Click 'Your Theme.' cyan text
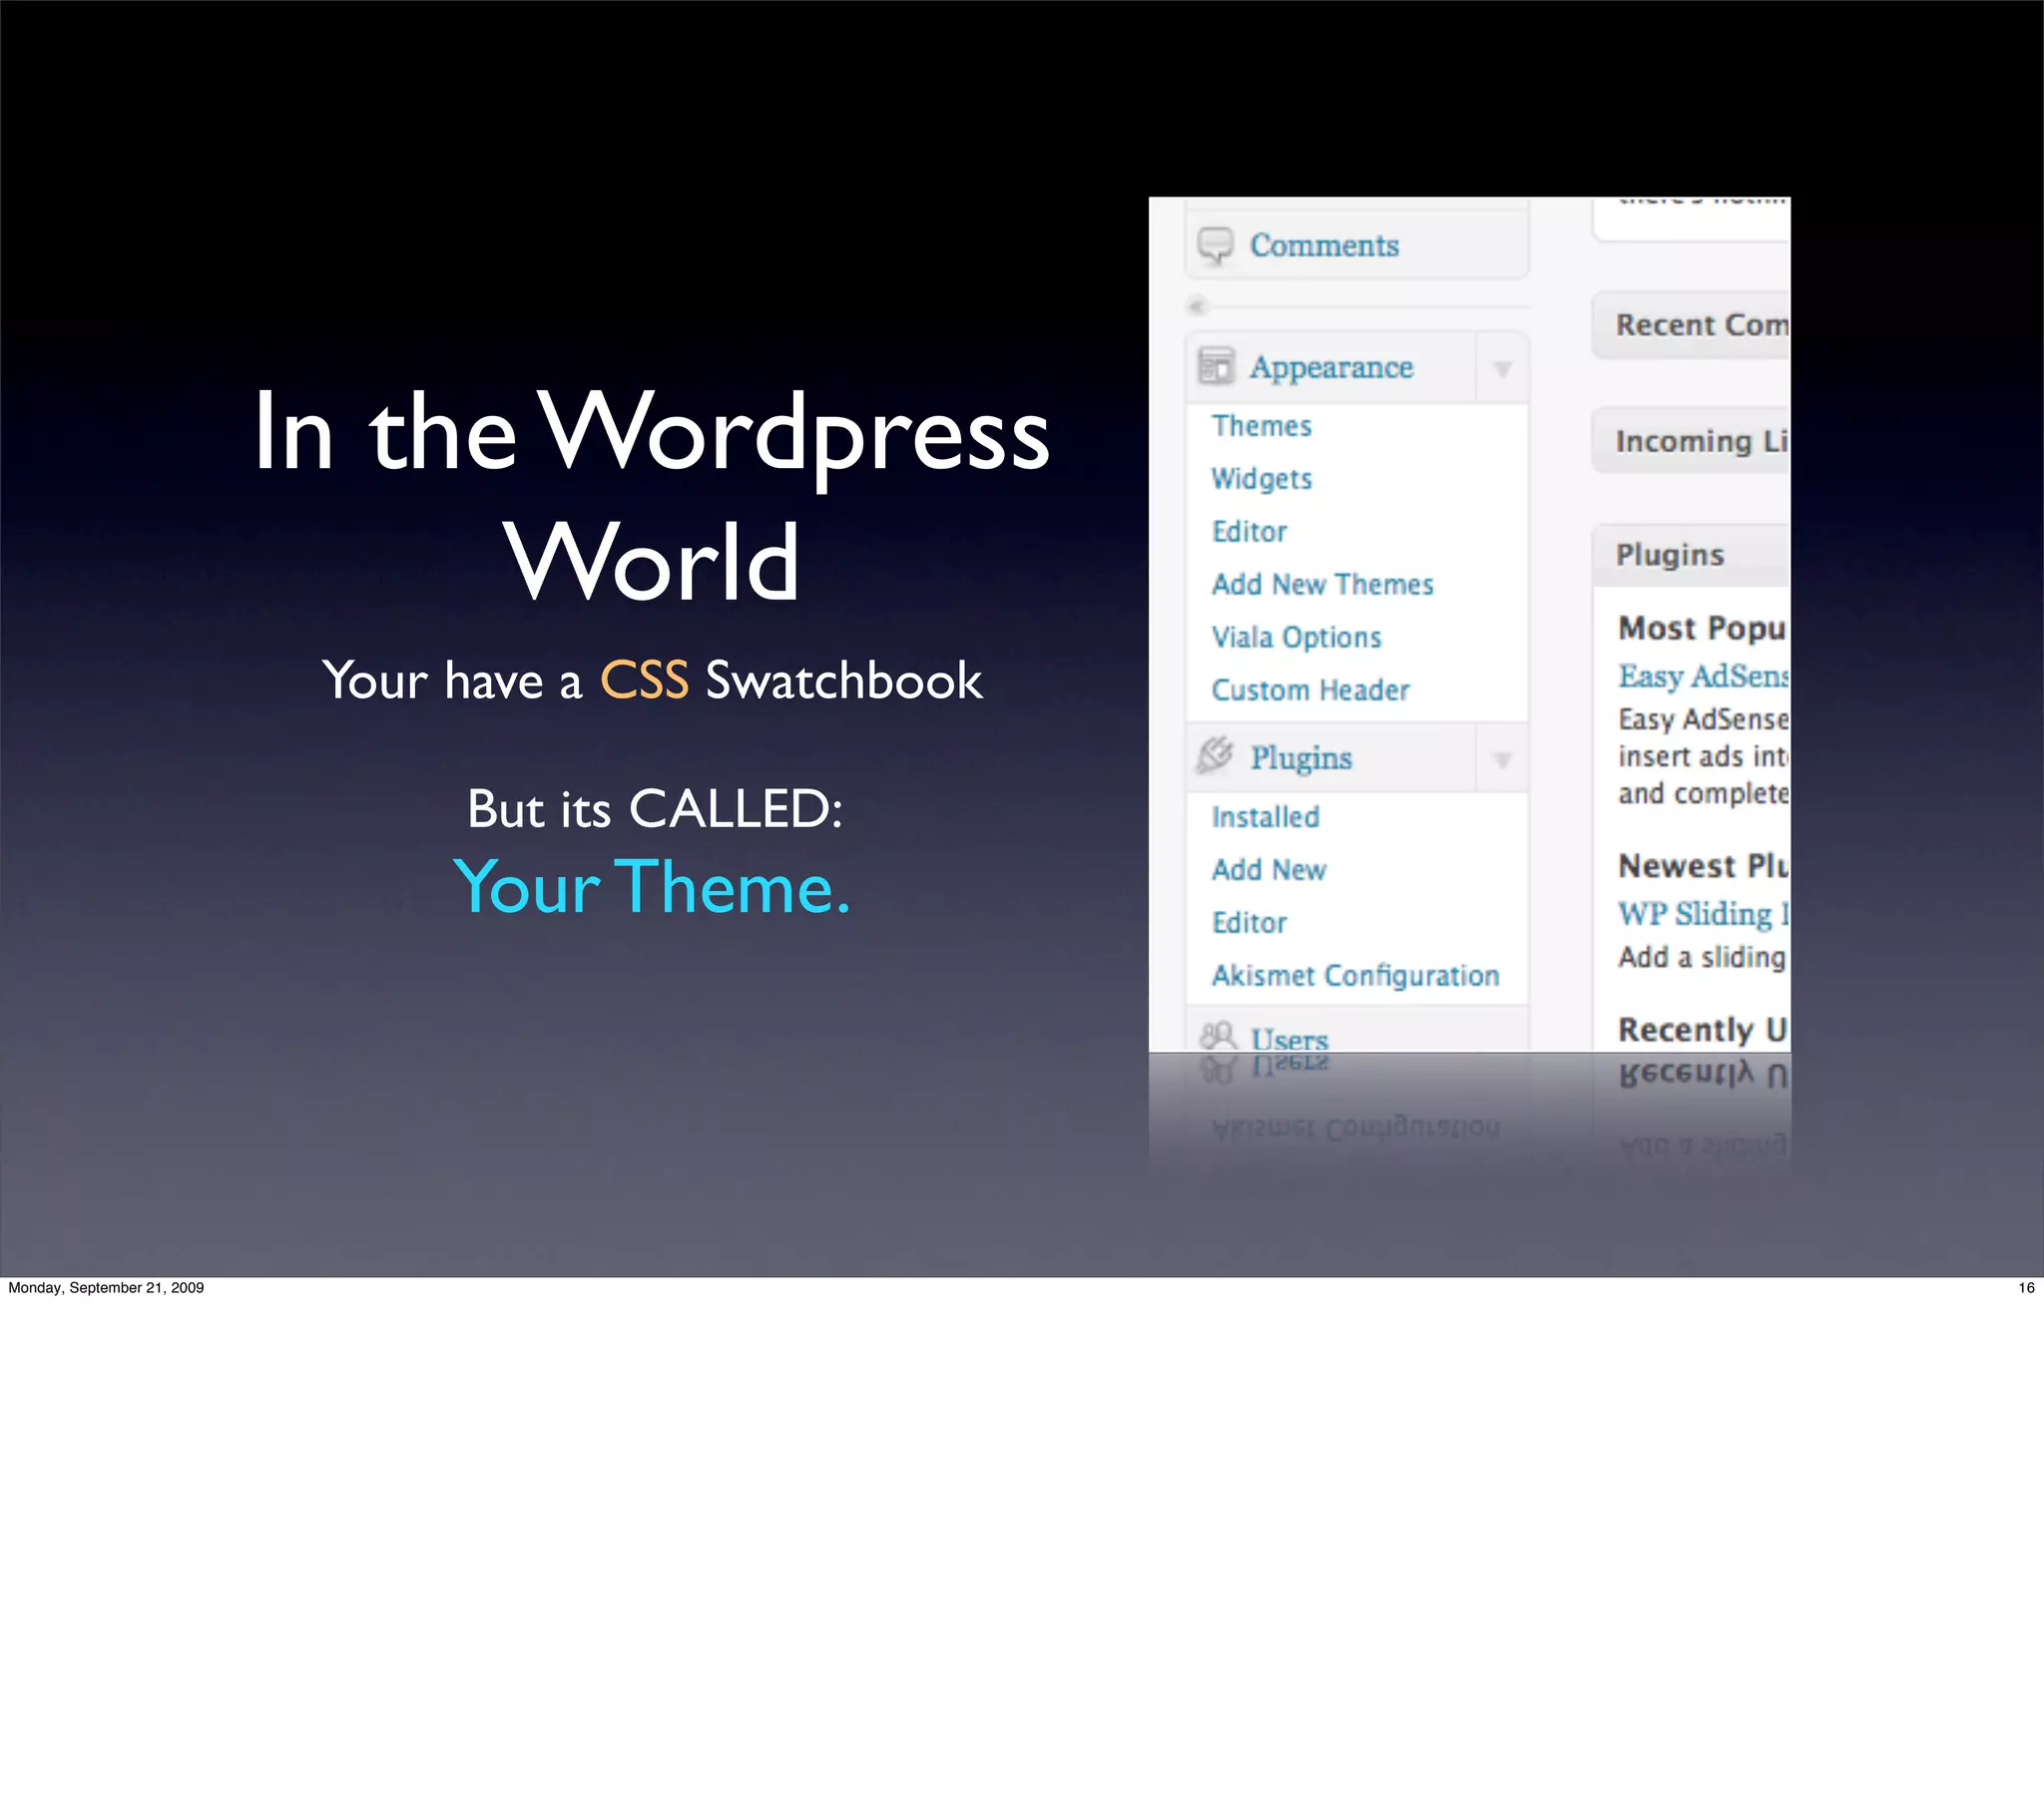Screen dimensions: 2044x1812 tap(652, 887)
